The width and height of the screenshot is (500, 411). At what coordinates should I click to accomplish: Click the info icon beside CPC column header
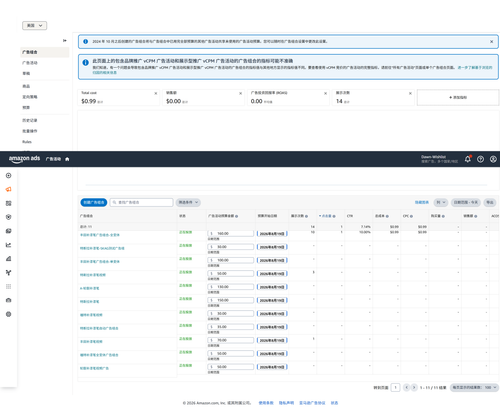pyautogui.click(x=412, y=216)
